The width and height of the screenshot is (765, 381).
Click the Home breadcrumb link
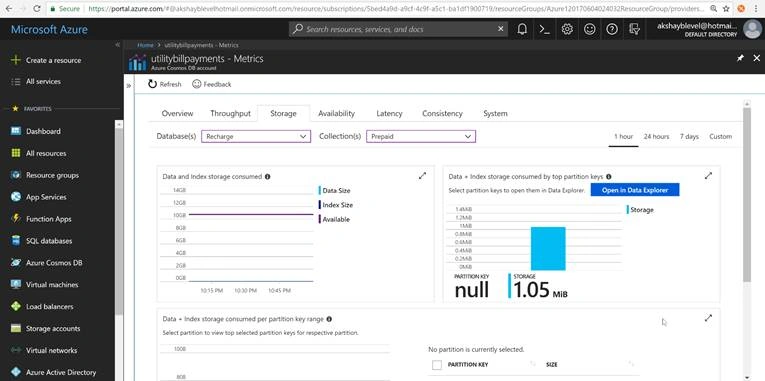point(145,45)
